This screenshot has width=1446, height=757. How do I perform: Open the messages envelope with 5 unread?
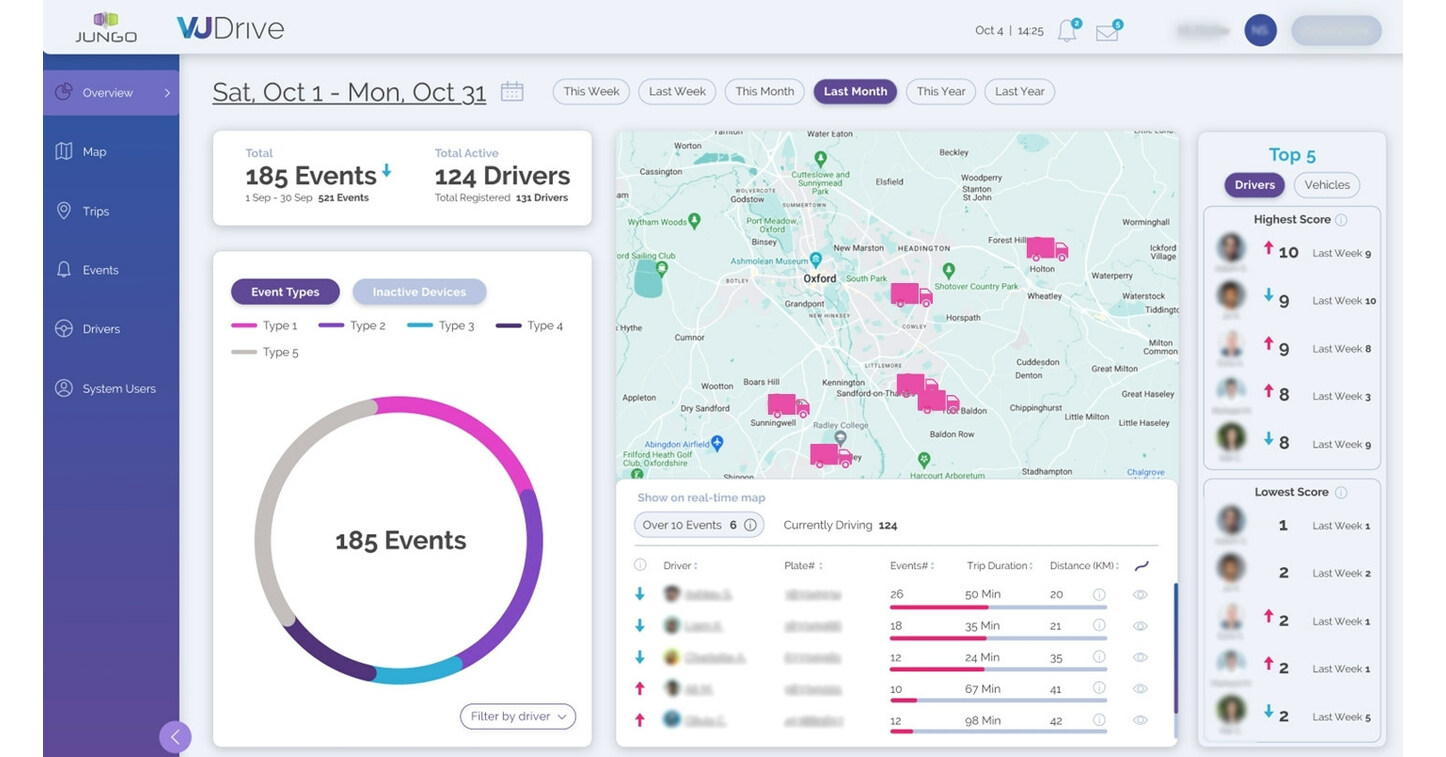1106,31
